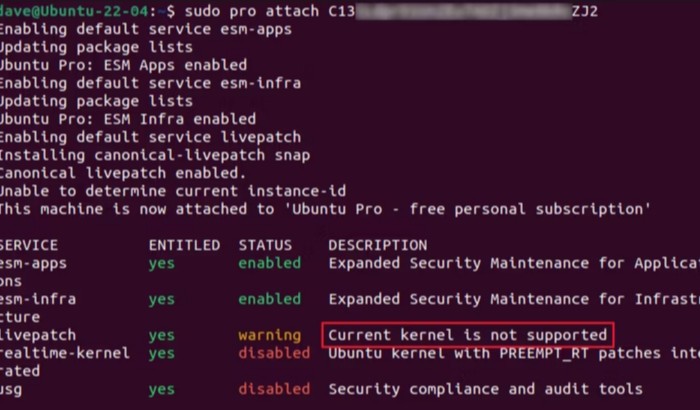Click the red "disabled" status for realtime-kernel
Screen dimensions: 700x410
273,353
